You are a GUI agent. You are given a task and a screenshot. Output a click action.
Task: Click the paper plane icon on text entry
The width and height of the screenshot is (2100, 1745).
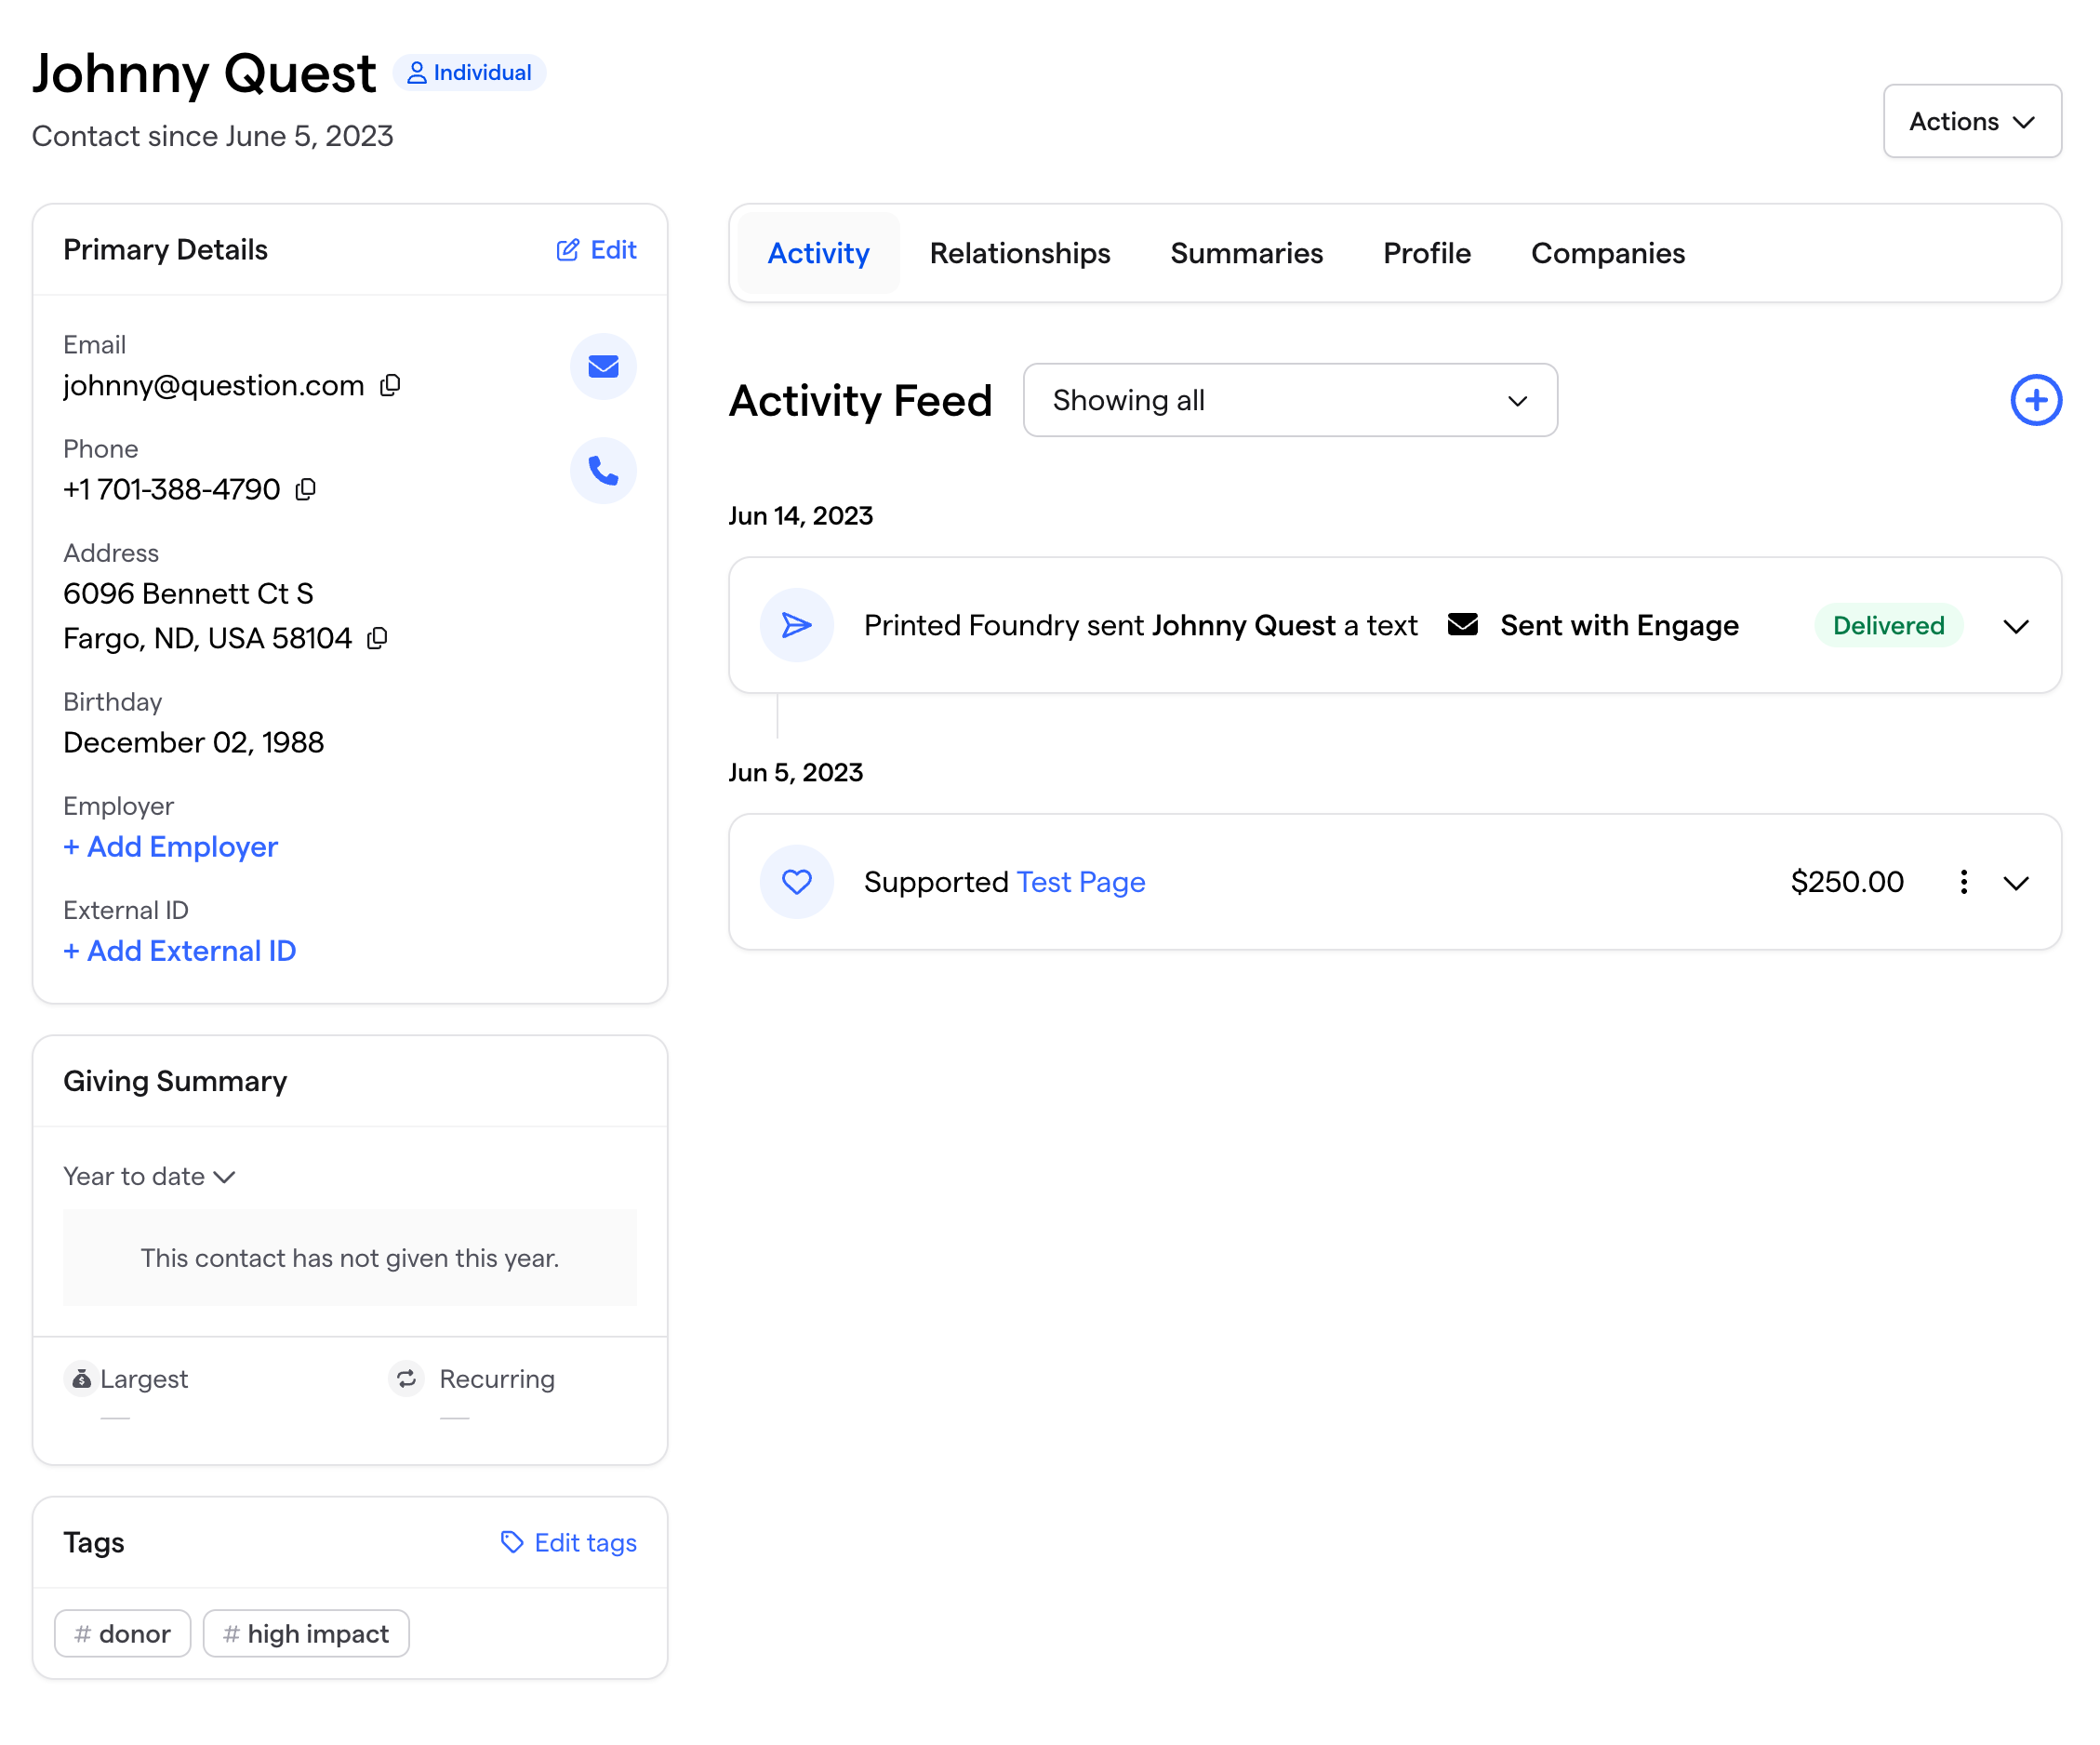797,626
